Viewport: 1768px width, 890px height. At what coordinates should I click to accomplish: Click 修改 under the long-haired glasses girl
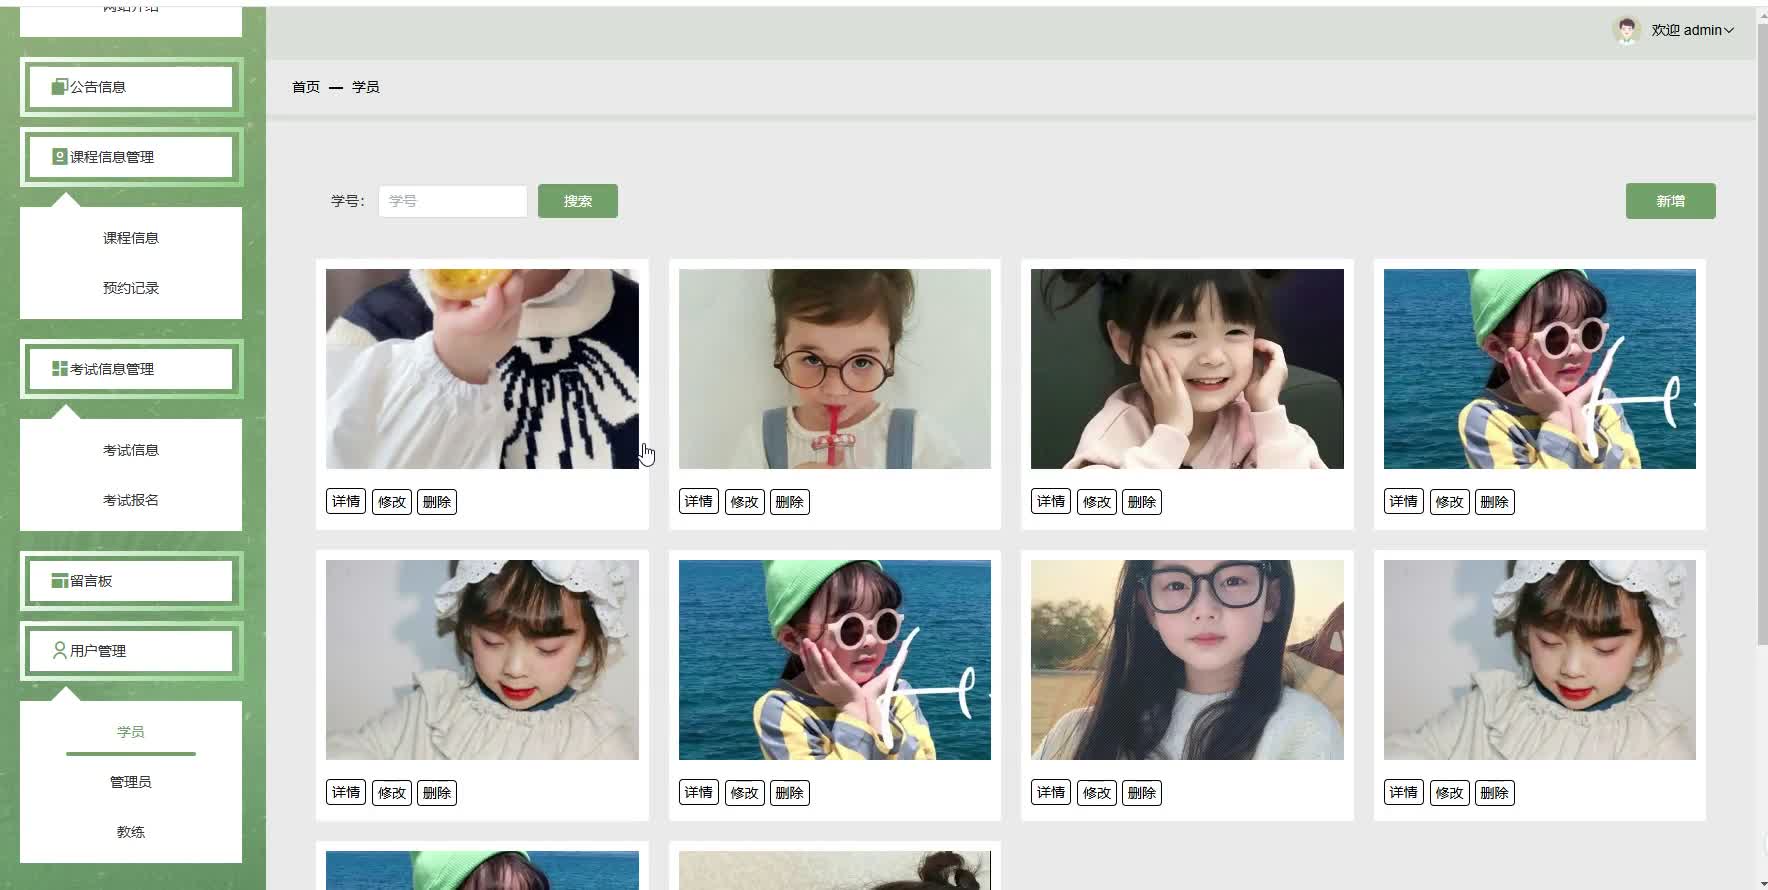(x=1097, y=793)
